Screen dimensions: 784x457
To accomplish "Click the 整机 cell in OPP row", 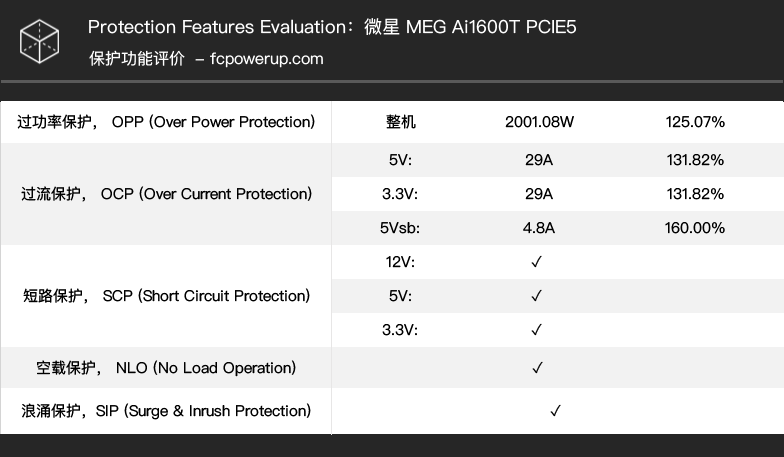I will pos(400,122).
